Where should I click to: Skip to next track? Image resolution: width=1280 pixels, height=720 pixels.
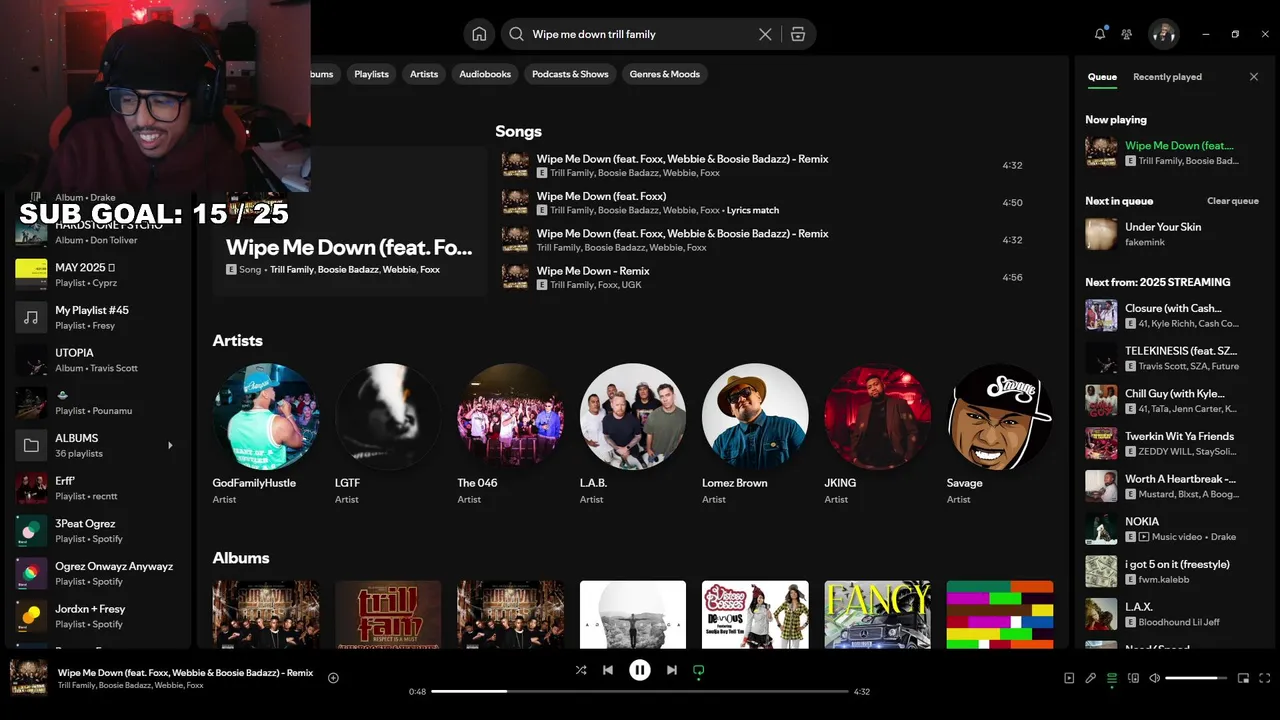click(672, 670)
